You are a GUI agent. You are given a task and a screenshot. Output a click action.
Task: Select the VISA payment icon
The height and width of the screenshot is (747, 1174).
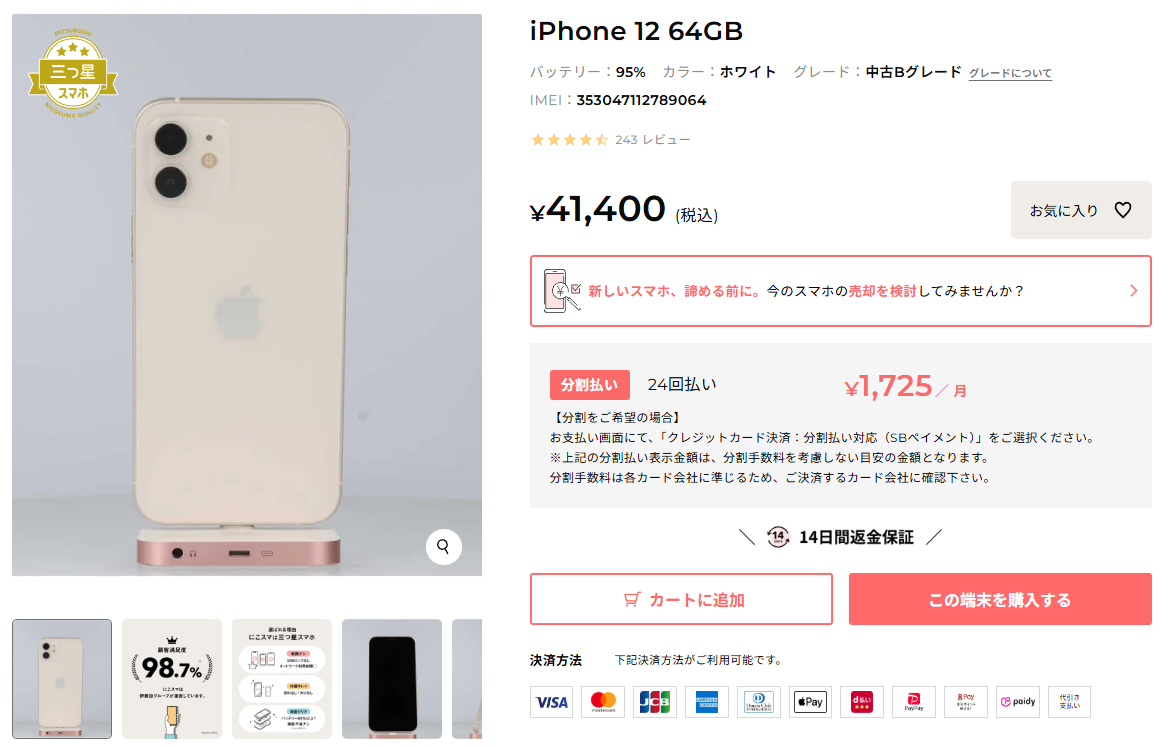pos(551,702)
